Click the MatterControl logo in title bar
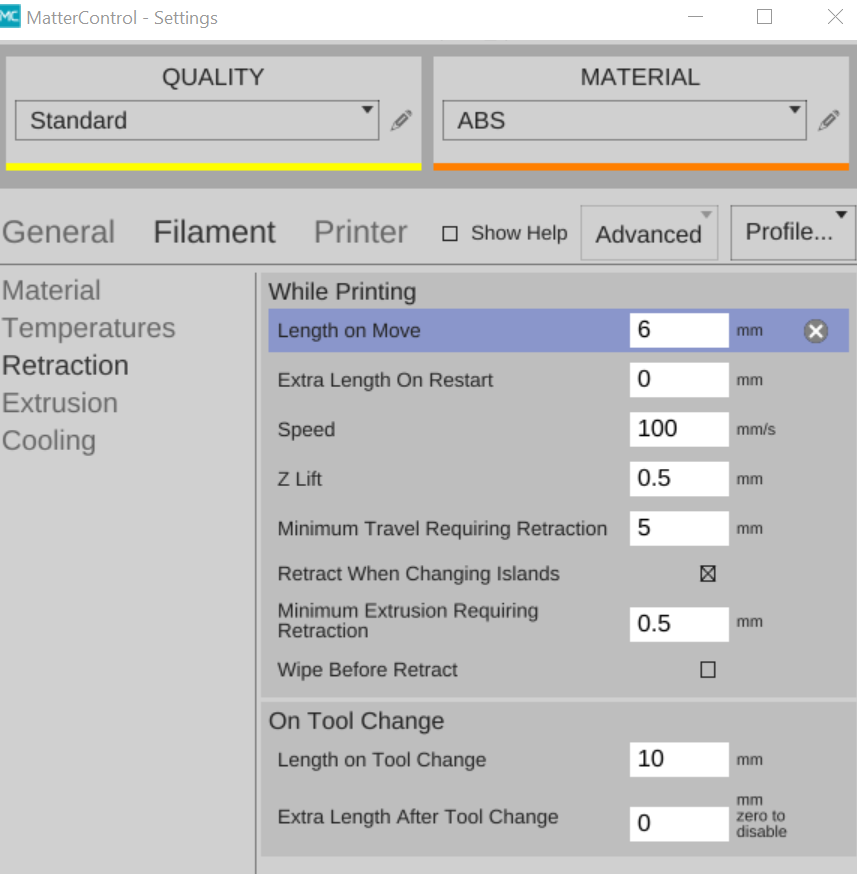This screenshot has width=857, height=874. point(10,17)
